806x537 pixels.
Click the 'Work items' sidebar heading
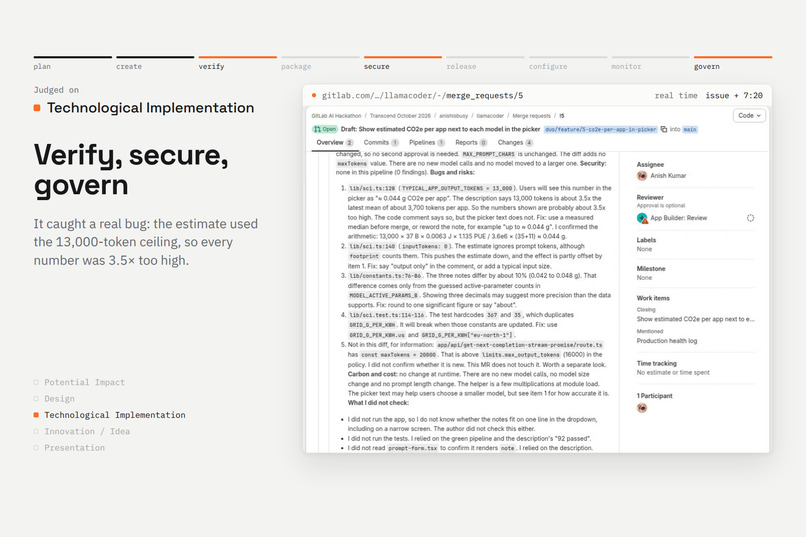[x=653, y=298]
